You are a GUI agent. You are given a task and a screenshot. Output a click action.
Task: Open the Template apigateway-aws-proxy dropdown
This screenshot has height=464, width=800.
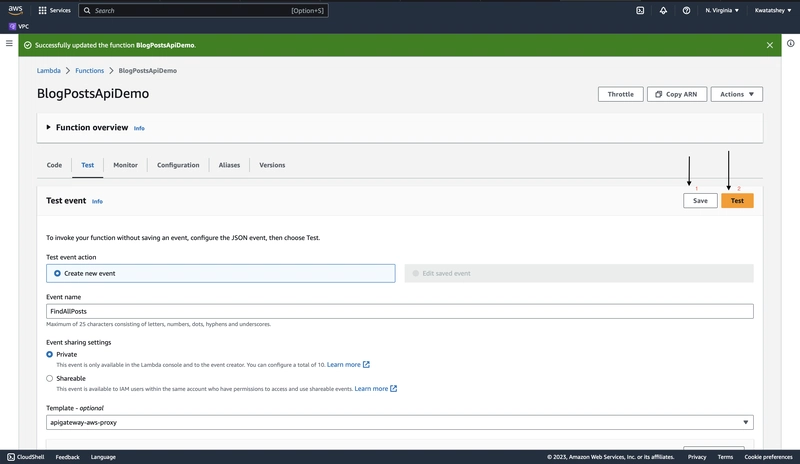pyautogui.click(x=399, y=422)
